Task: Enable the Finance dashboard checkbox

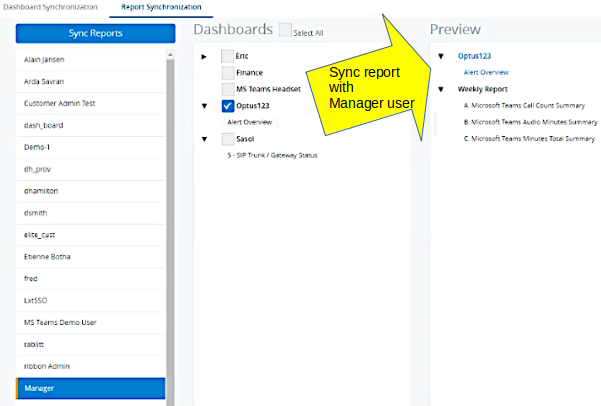Action: (x=228, y=72)
